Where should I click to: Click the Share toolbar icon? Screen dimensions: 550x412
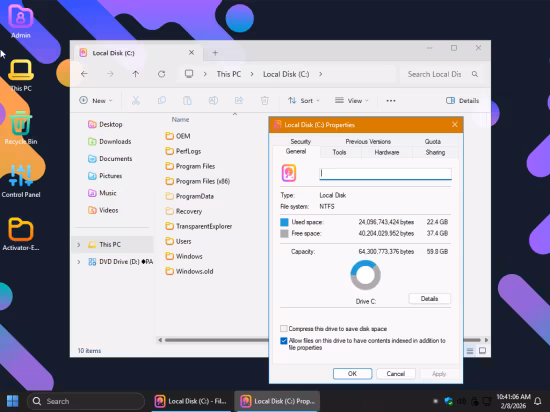coord(239,101)
